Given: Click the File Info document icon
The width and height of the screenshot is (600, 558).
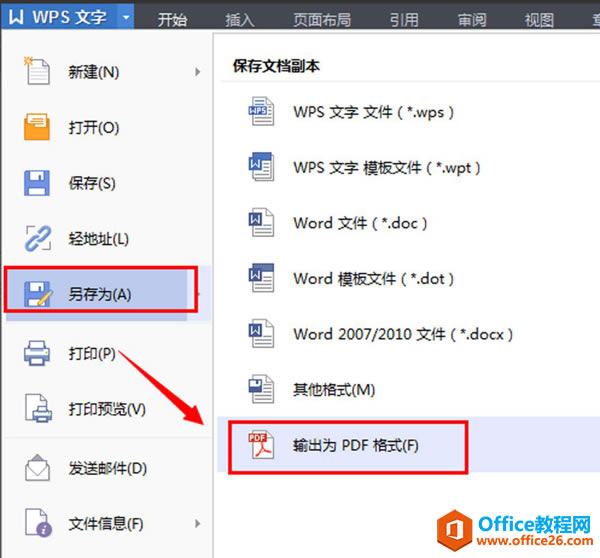Looking at the screenshot, I should 38,523.
